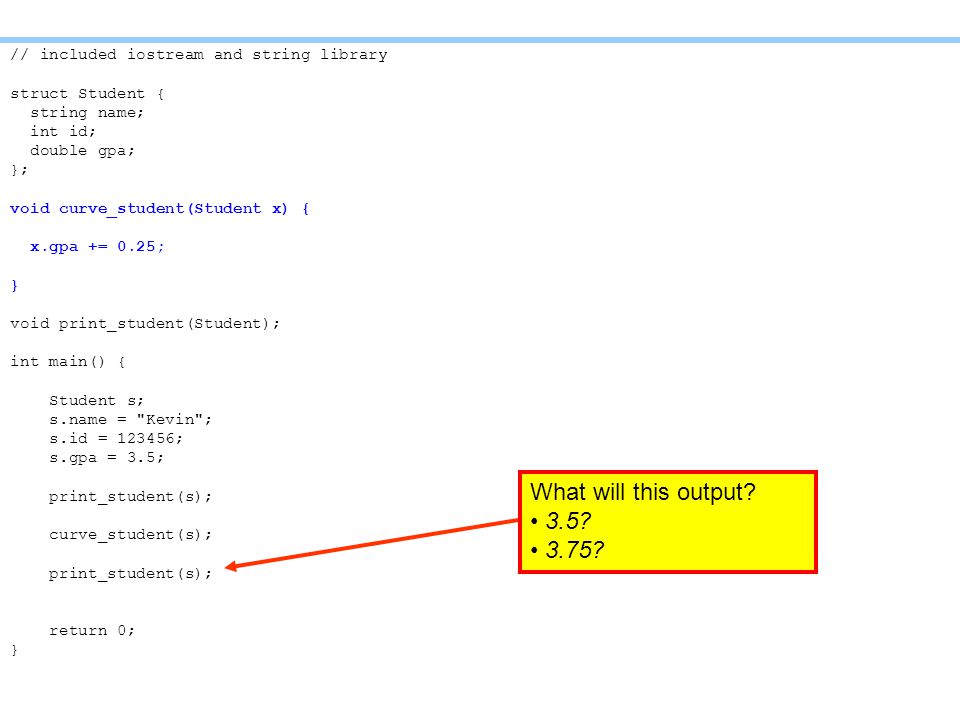Click the 'curve_student(s);' call line
Screen dimensions: 960x720
(130, 534)
